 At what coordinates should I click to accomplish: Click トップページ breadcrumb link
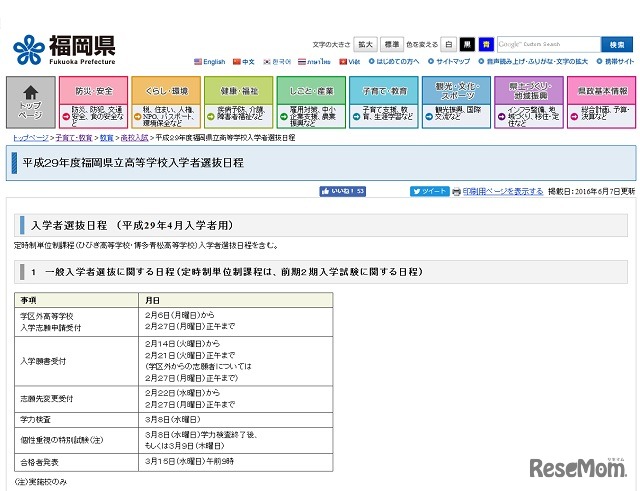point(31,138)
